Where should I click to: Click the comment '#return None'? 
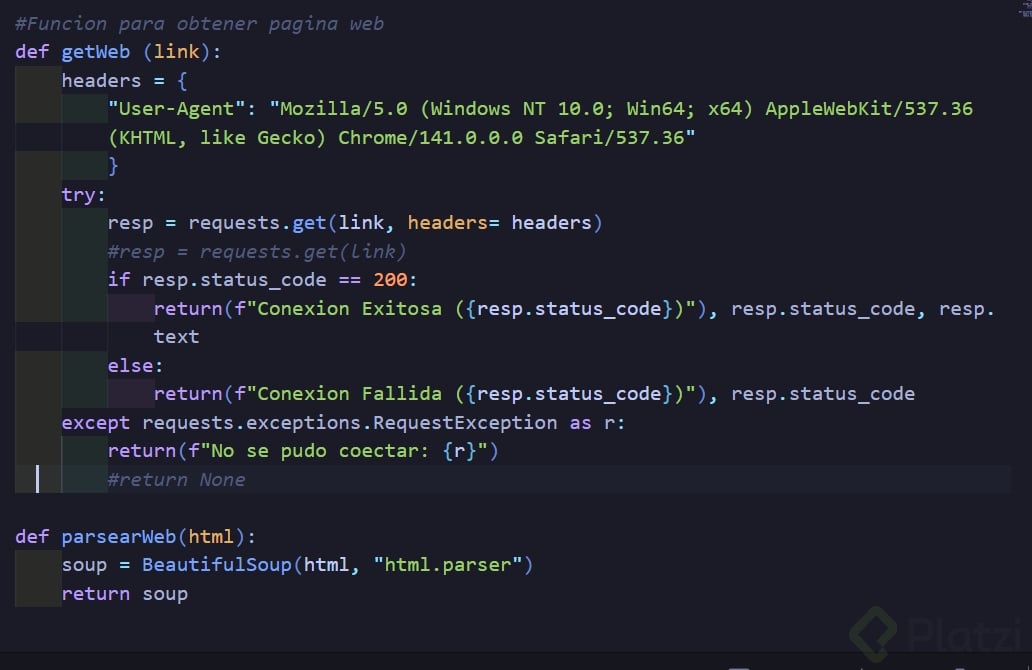[x=176, y=480]
